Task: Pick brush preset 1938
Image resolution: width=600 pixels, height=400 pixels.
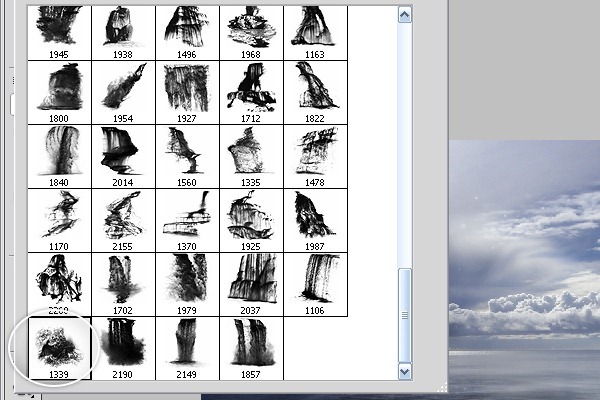Action: (123, 33)
